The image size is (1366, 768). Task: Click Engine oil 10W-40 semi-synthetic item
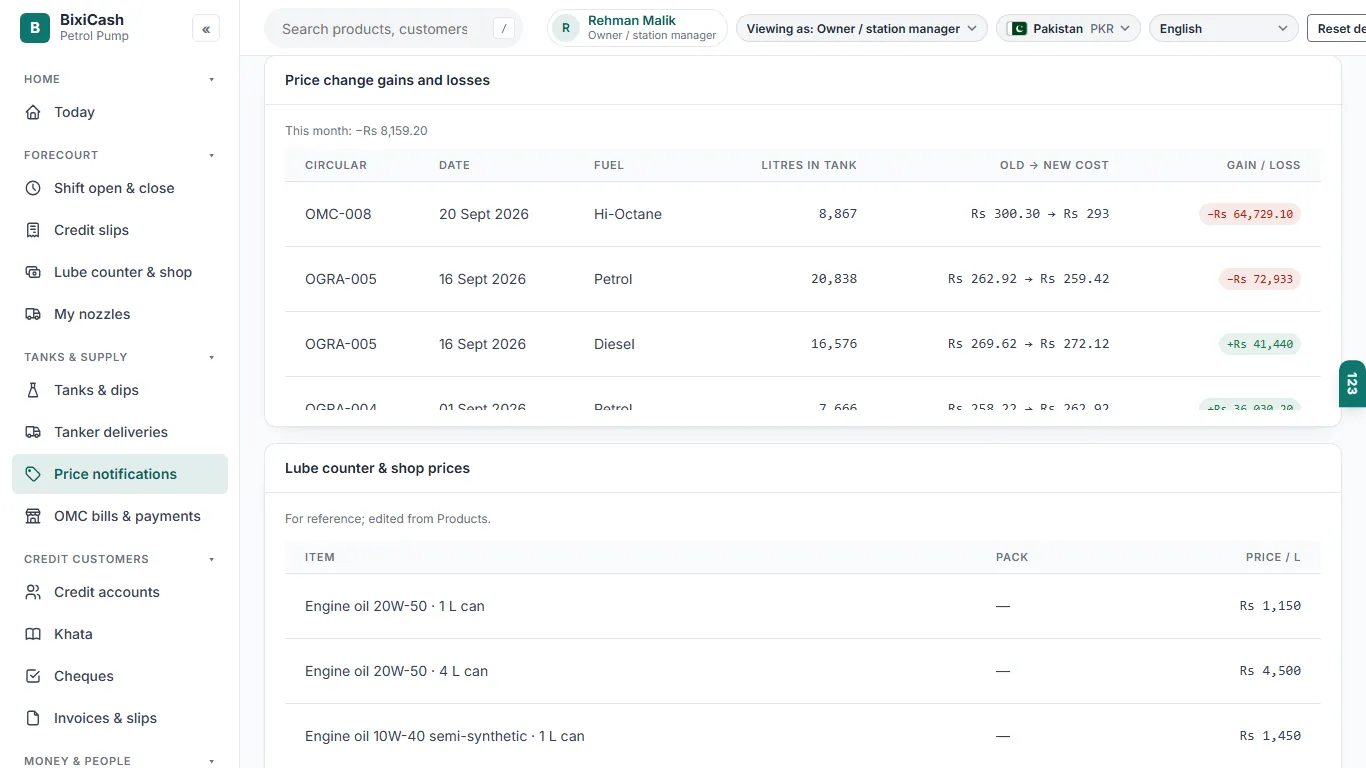tap(445, 736)
